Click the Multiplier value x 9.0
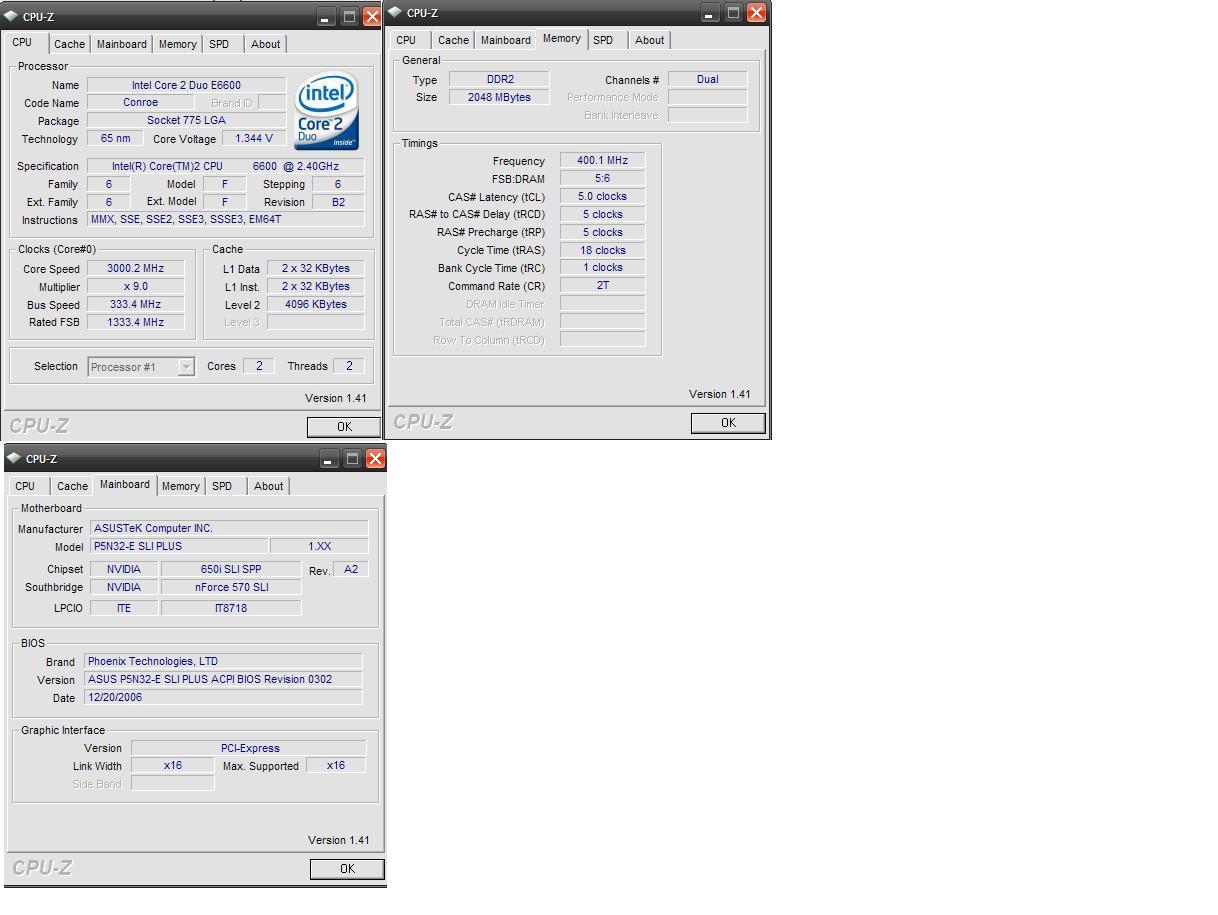The height and width of the screenshot is (915, 1218). pyautogui.click(x=136, y=286)
